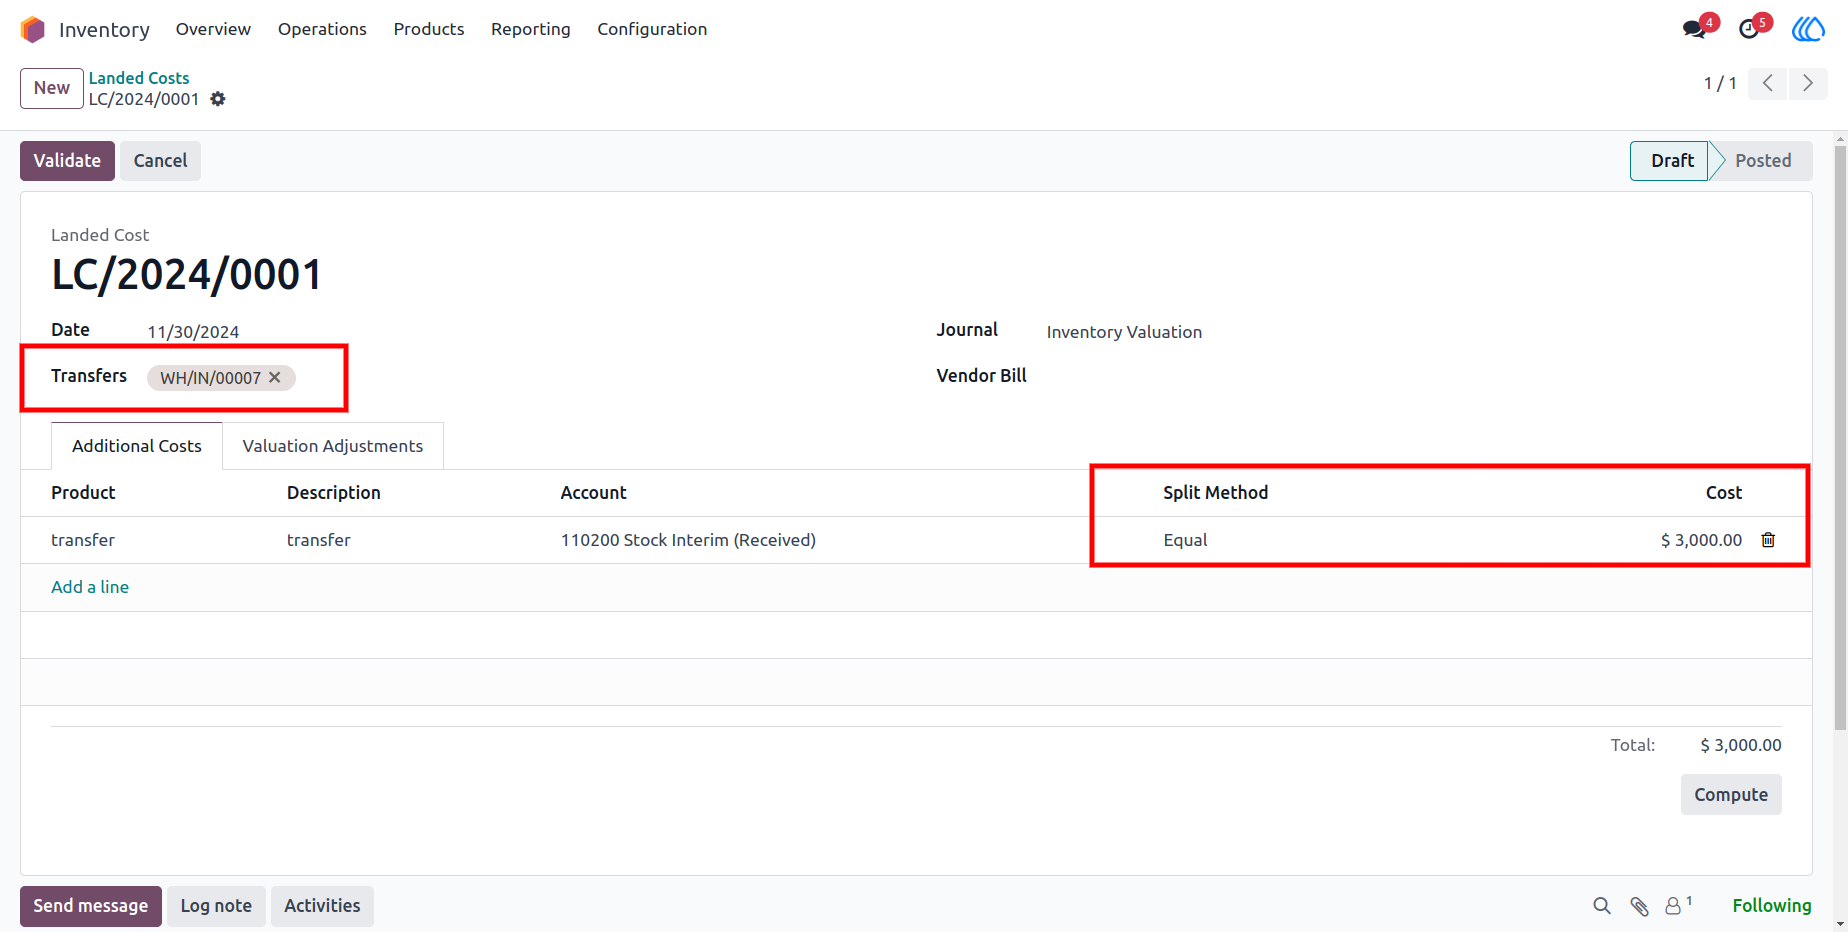Image resolution: width=1848 pixels, height=932 pixels.
Task: Click the $ 3,000.00 cost cell in transfer row
Action: coord(1701,540)
